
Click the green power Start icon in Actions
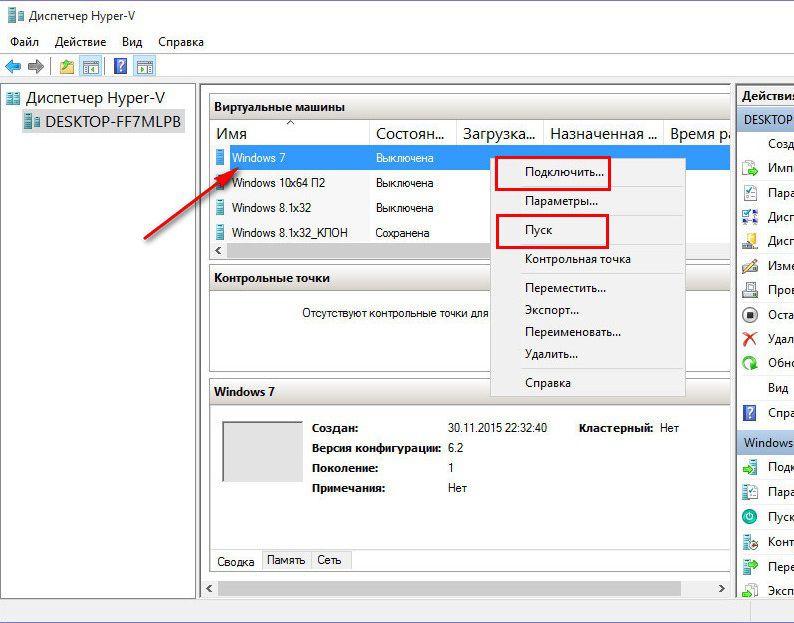tap(749, 517)
